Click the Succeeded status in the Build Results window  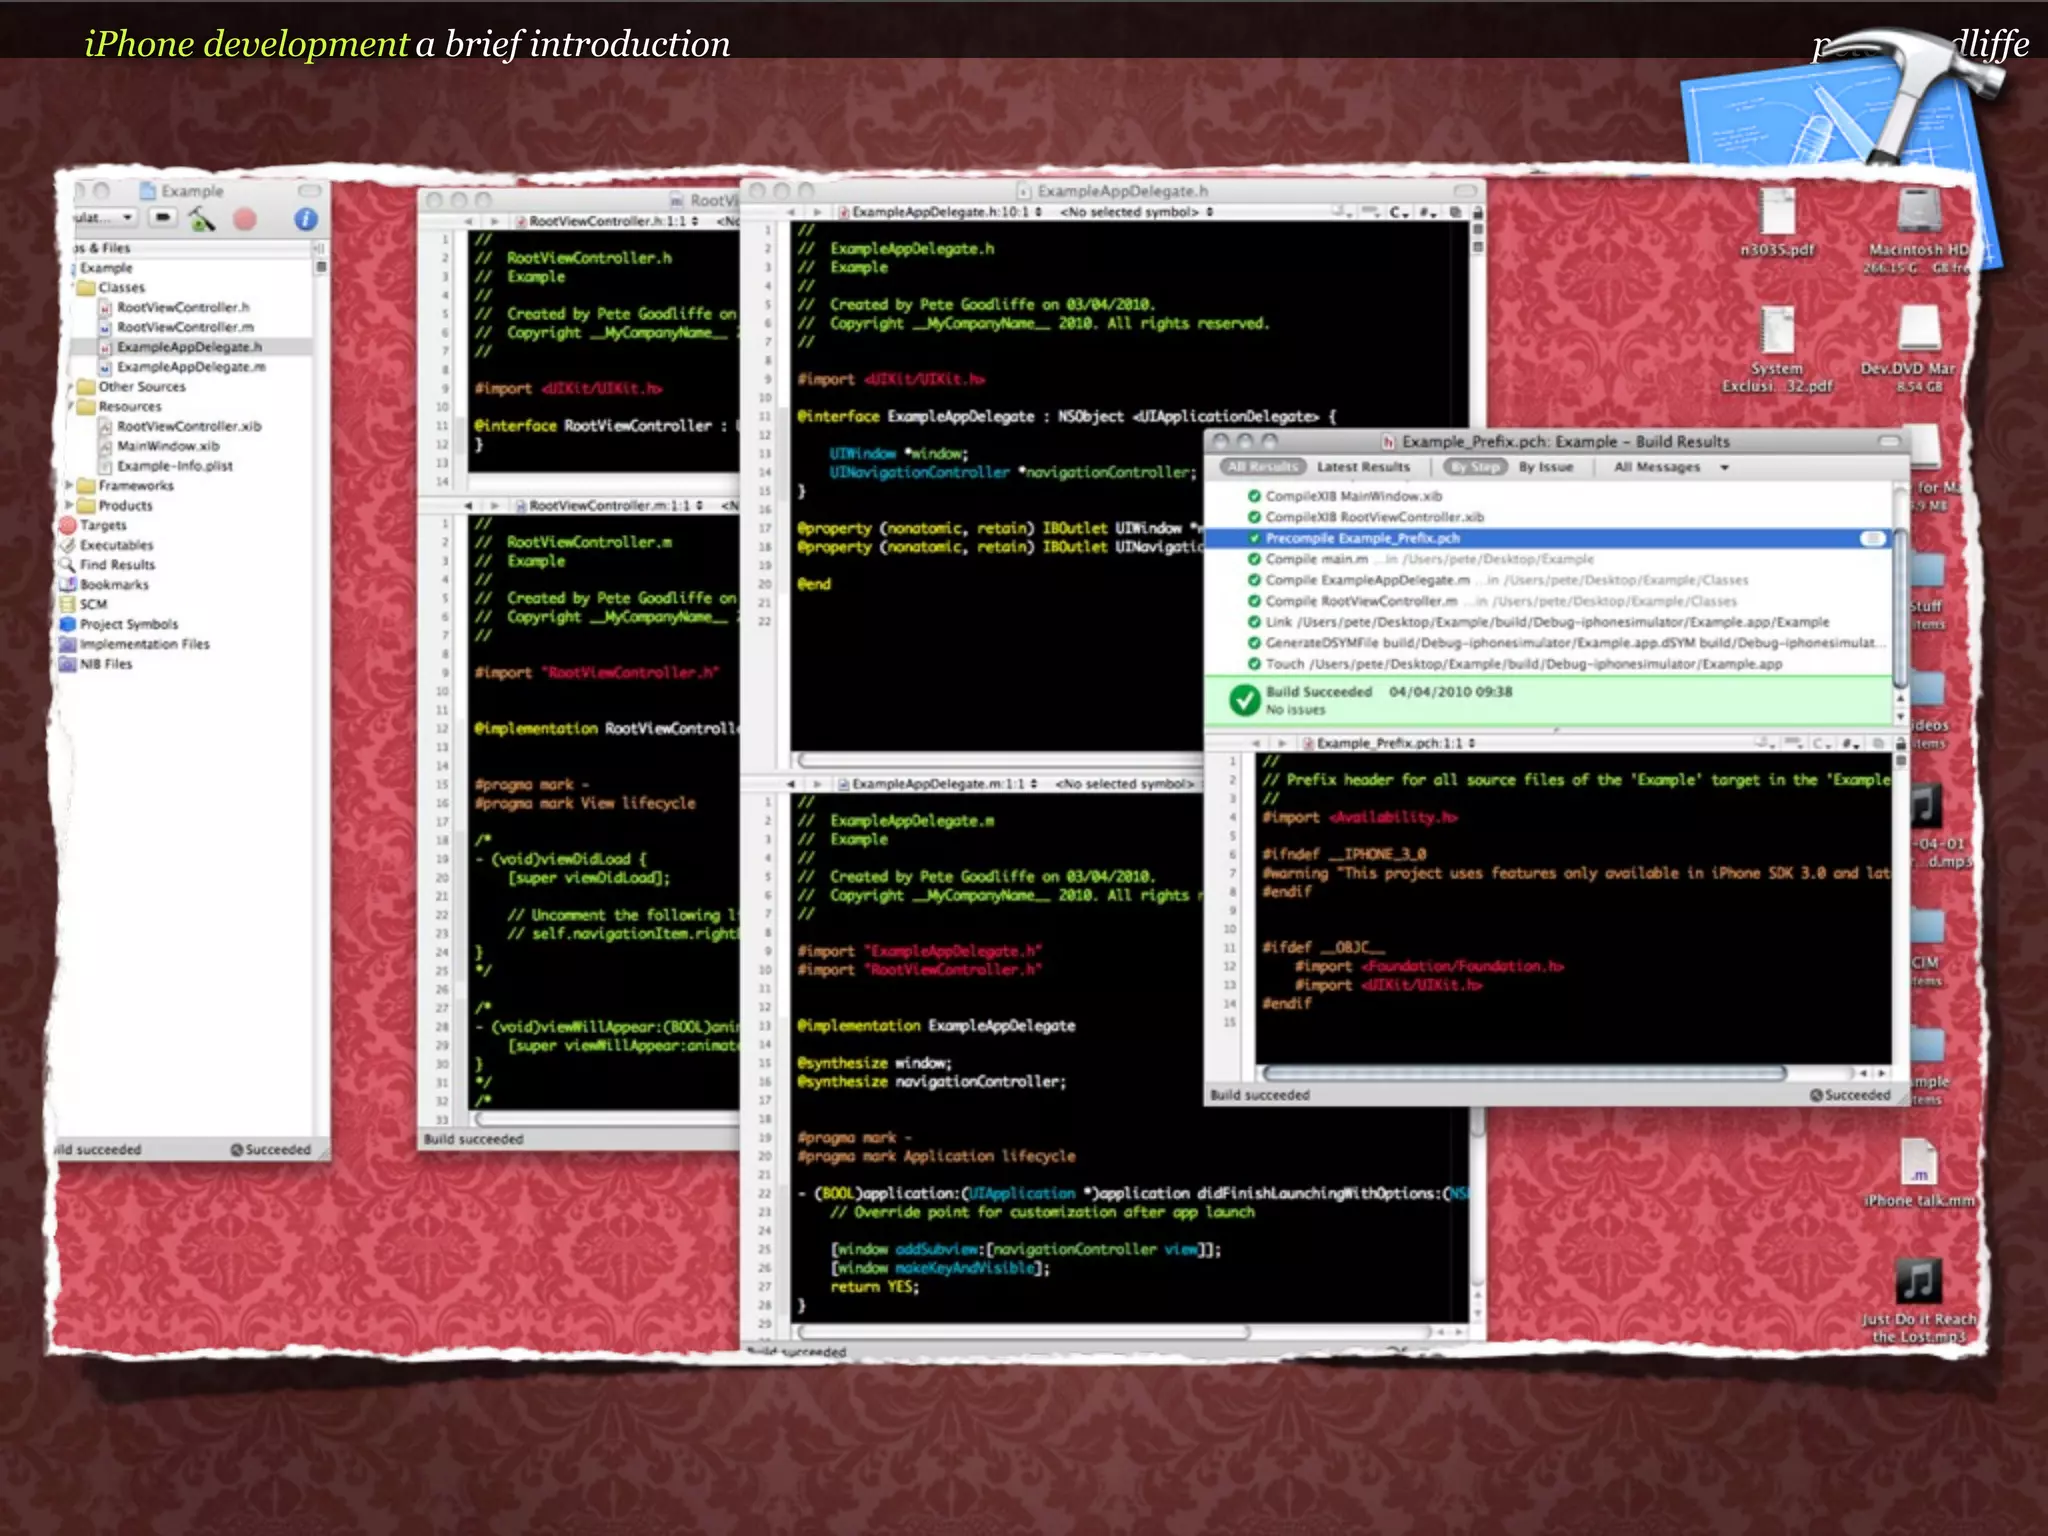(1850, 1095)
